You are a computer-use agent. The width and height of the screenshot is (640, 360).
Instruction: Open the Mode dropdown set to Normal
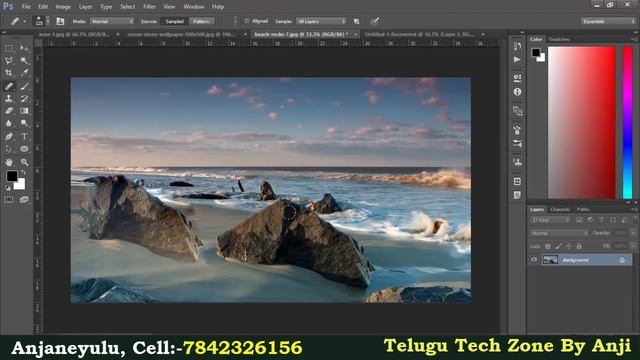112,21
